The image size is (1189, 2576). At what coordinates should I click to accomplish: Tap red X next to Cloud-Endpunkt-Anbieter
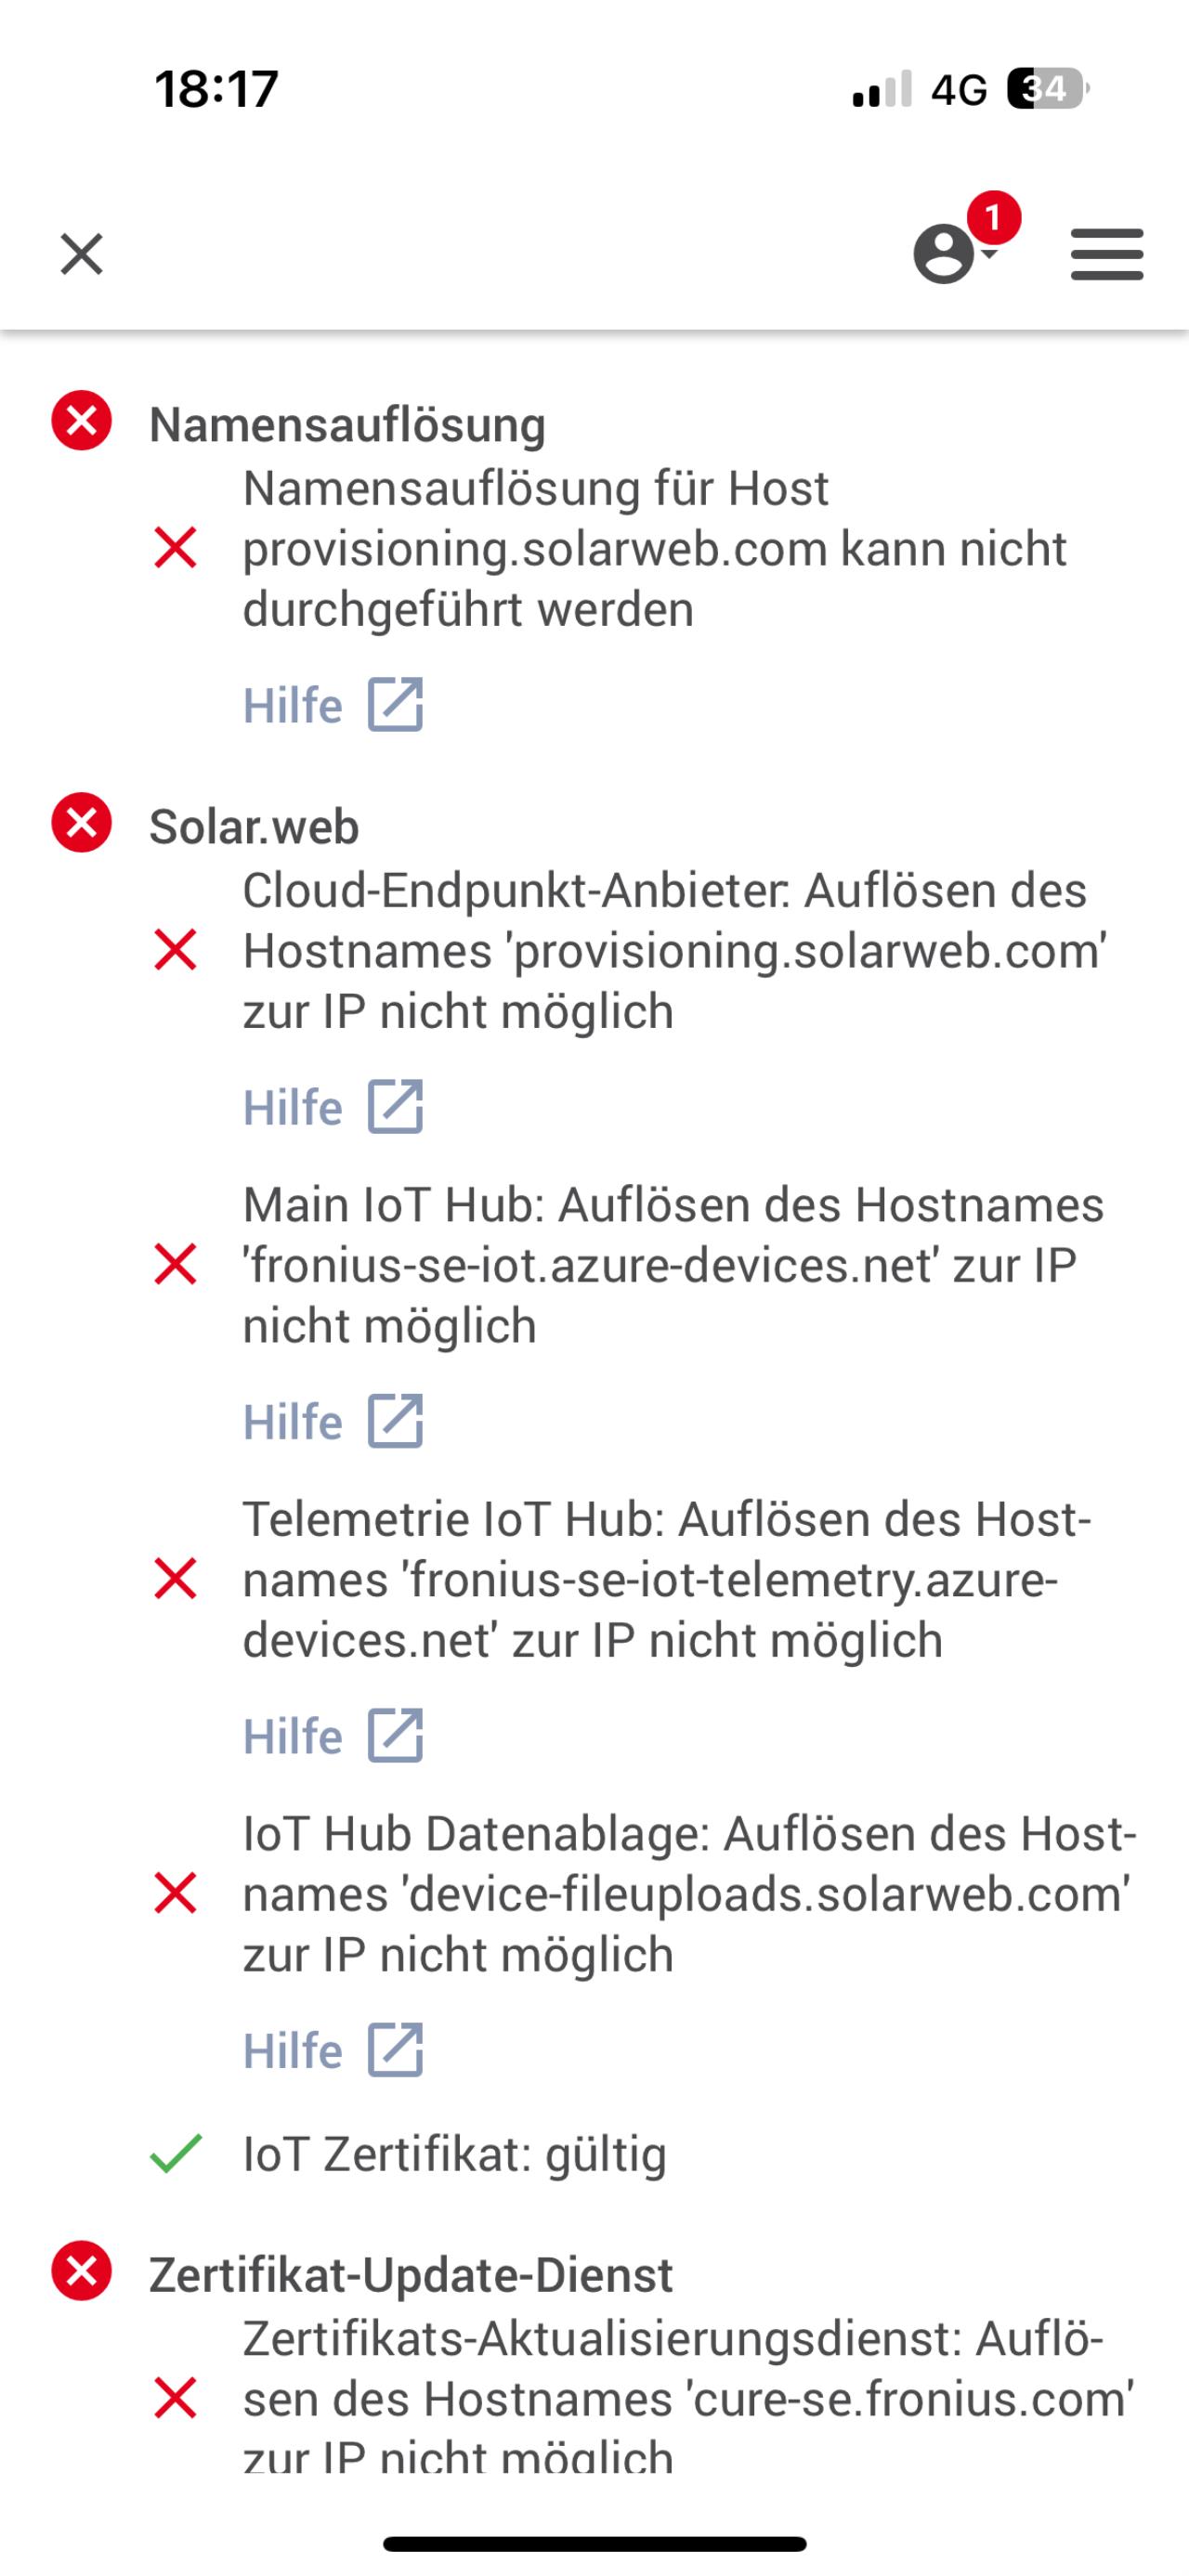[175, 950]
